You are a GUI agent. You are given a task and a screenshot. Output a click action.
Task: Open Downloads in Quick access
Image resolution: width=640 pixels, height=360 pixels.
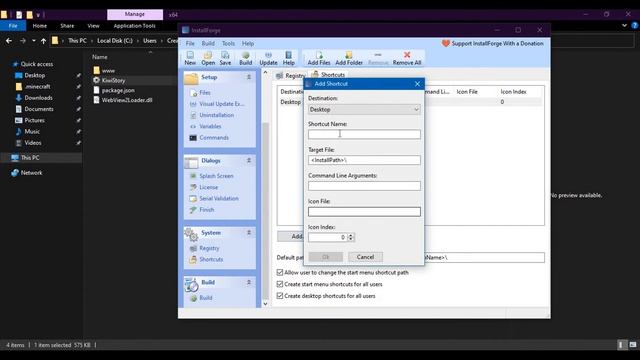(38, 98)
